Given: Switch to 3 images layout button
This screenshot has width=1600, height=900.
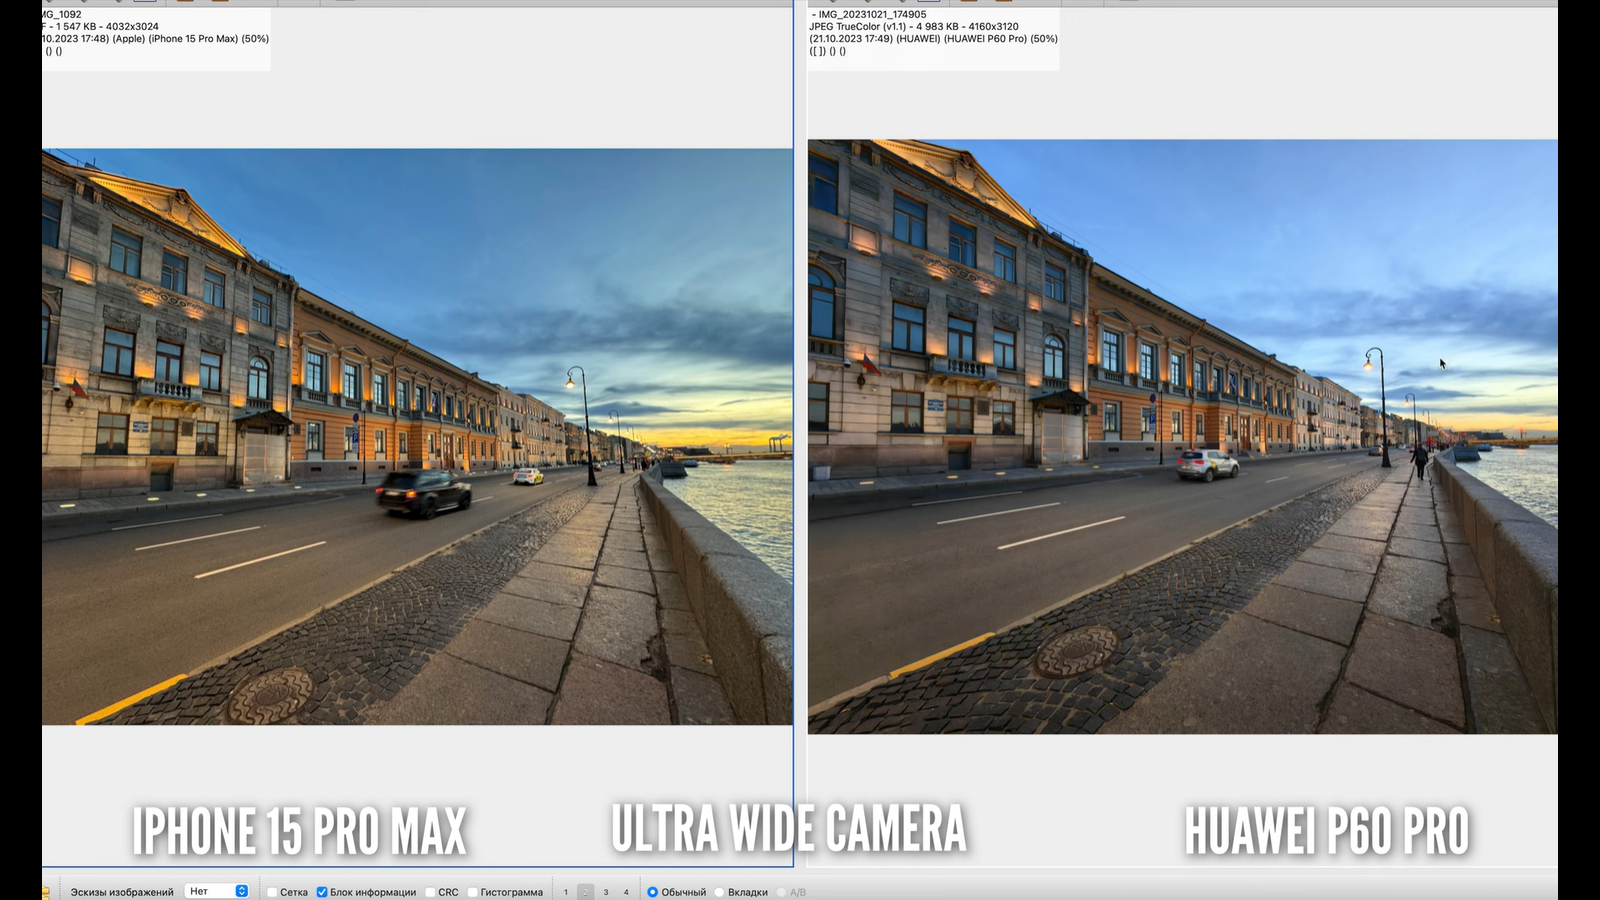Looking at the screenshot, I should click(x=606, y=892).
